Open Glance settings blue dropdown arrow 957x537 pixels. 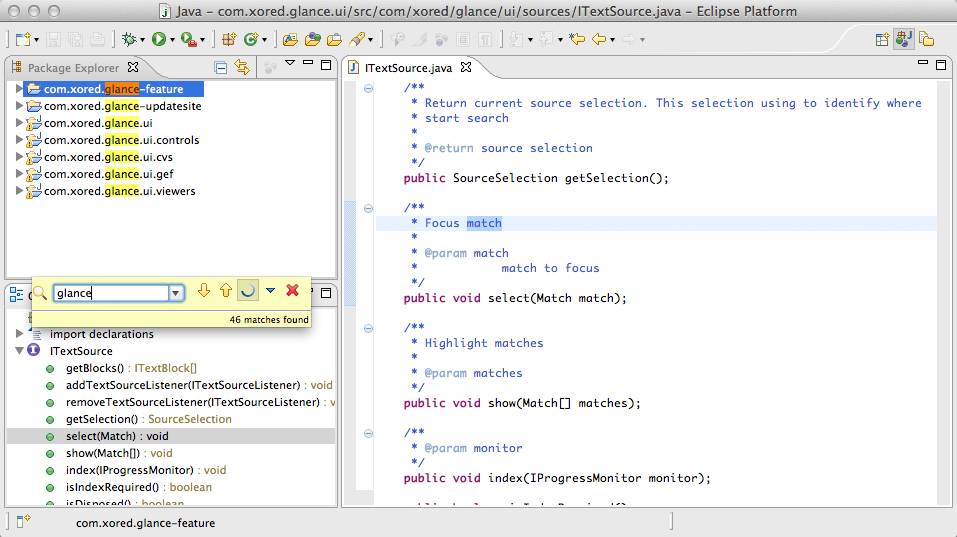270,290
